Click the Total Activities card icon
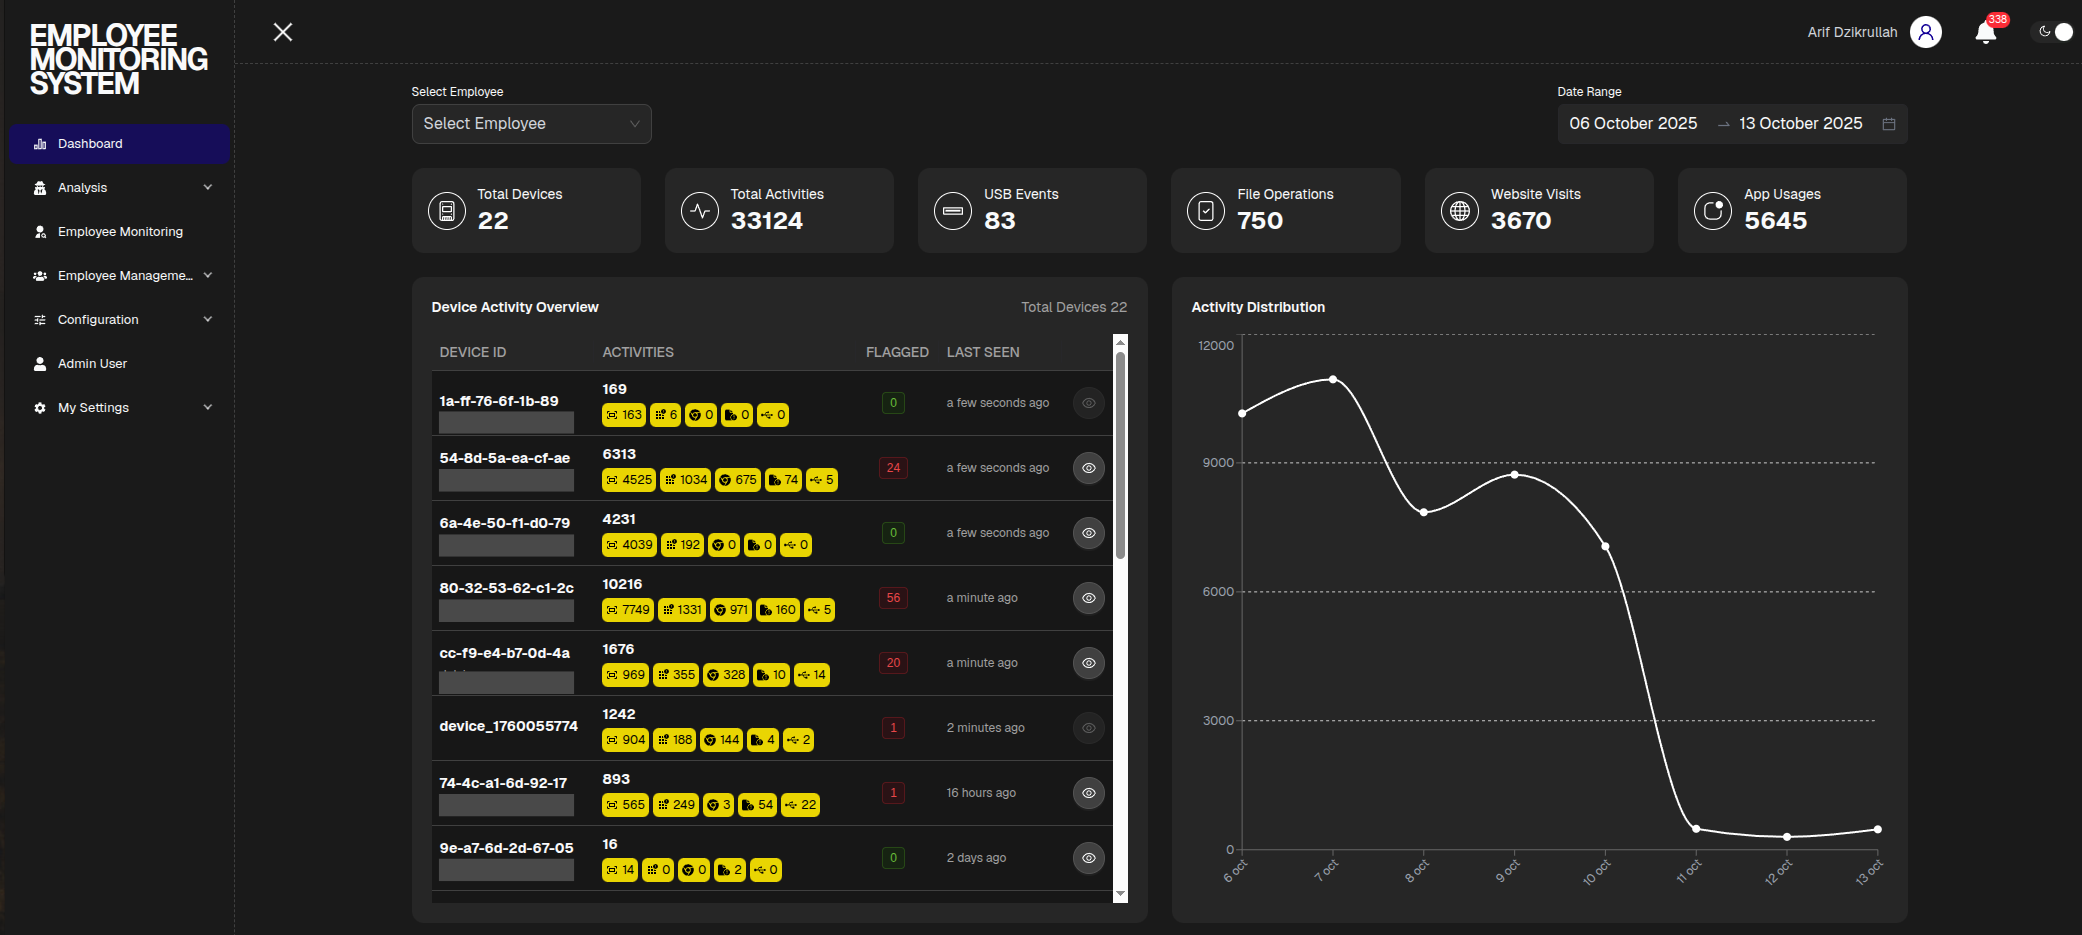2082x935 pixels. point(700,211)
